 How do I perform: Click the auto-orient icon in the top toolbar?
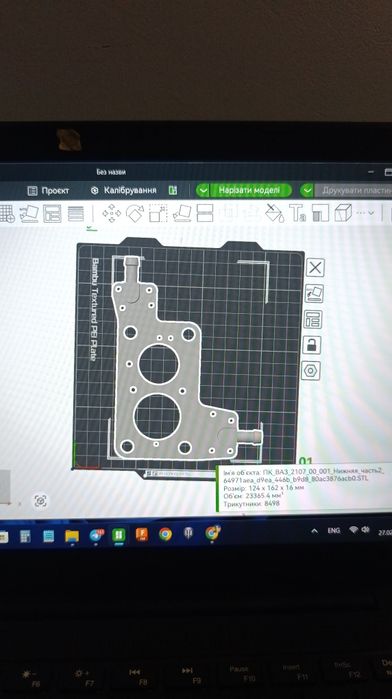pos(29,213)
